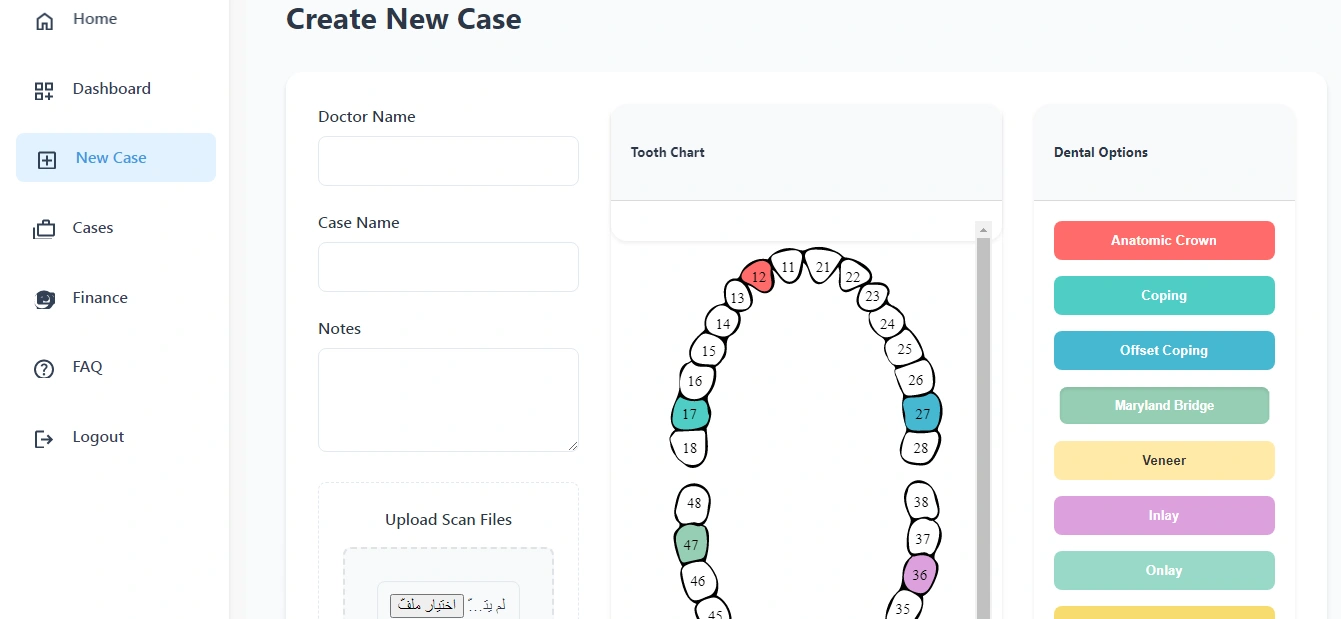This screenshot has height=619, width=1341.
Task: Click the Home sidebar icon
Action: point(44,21)
